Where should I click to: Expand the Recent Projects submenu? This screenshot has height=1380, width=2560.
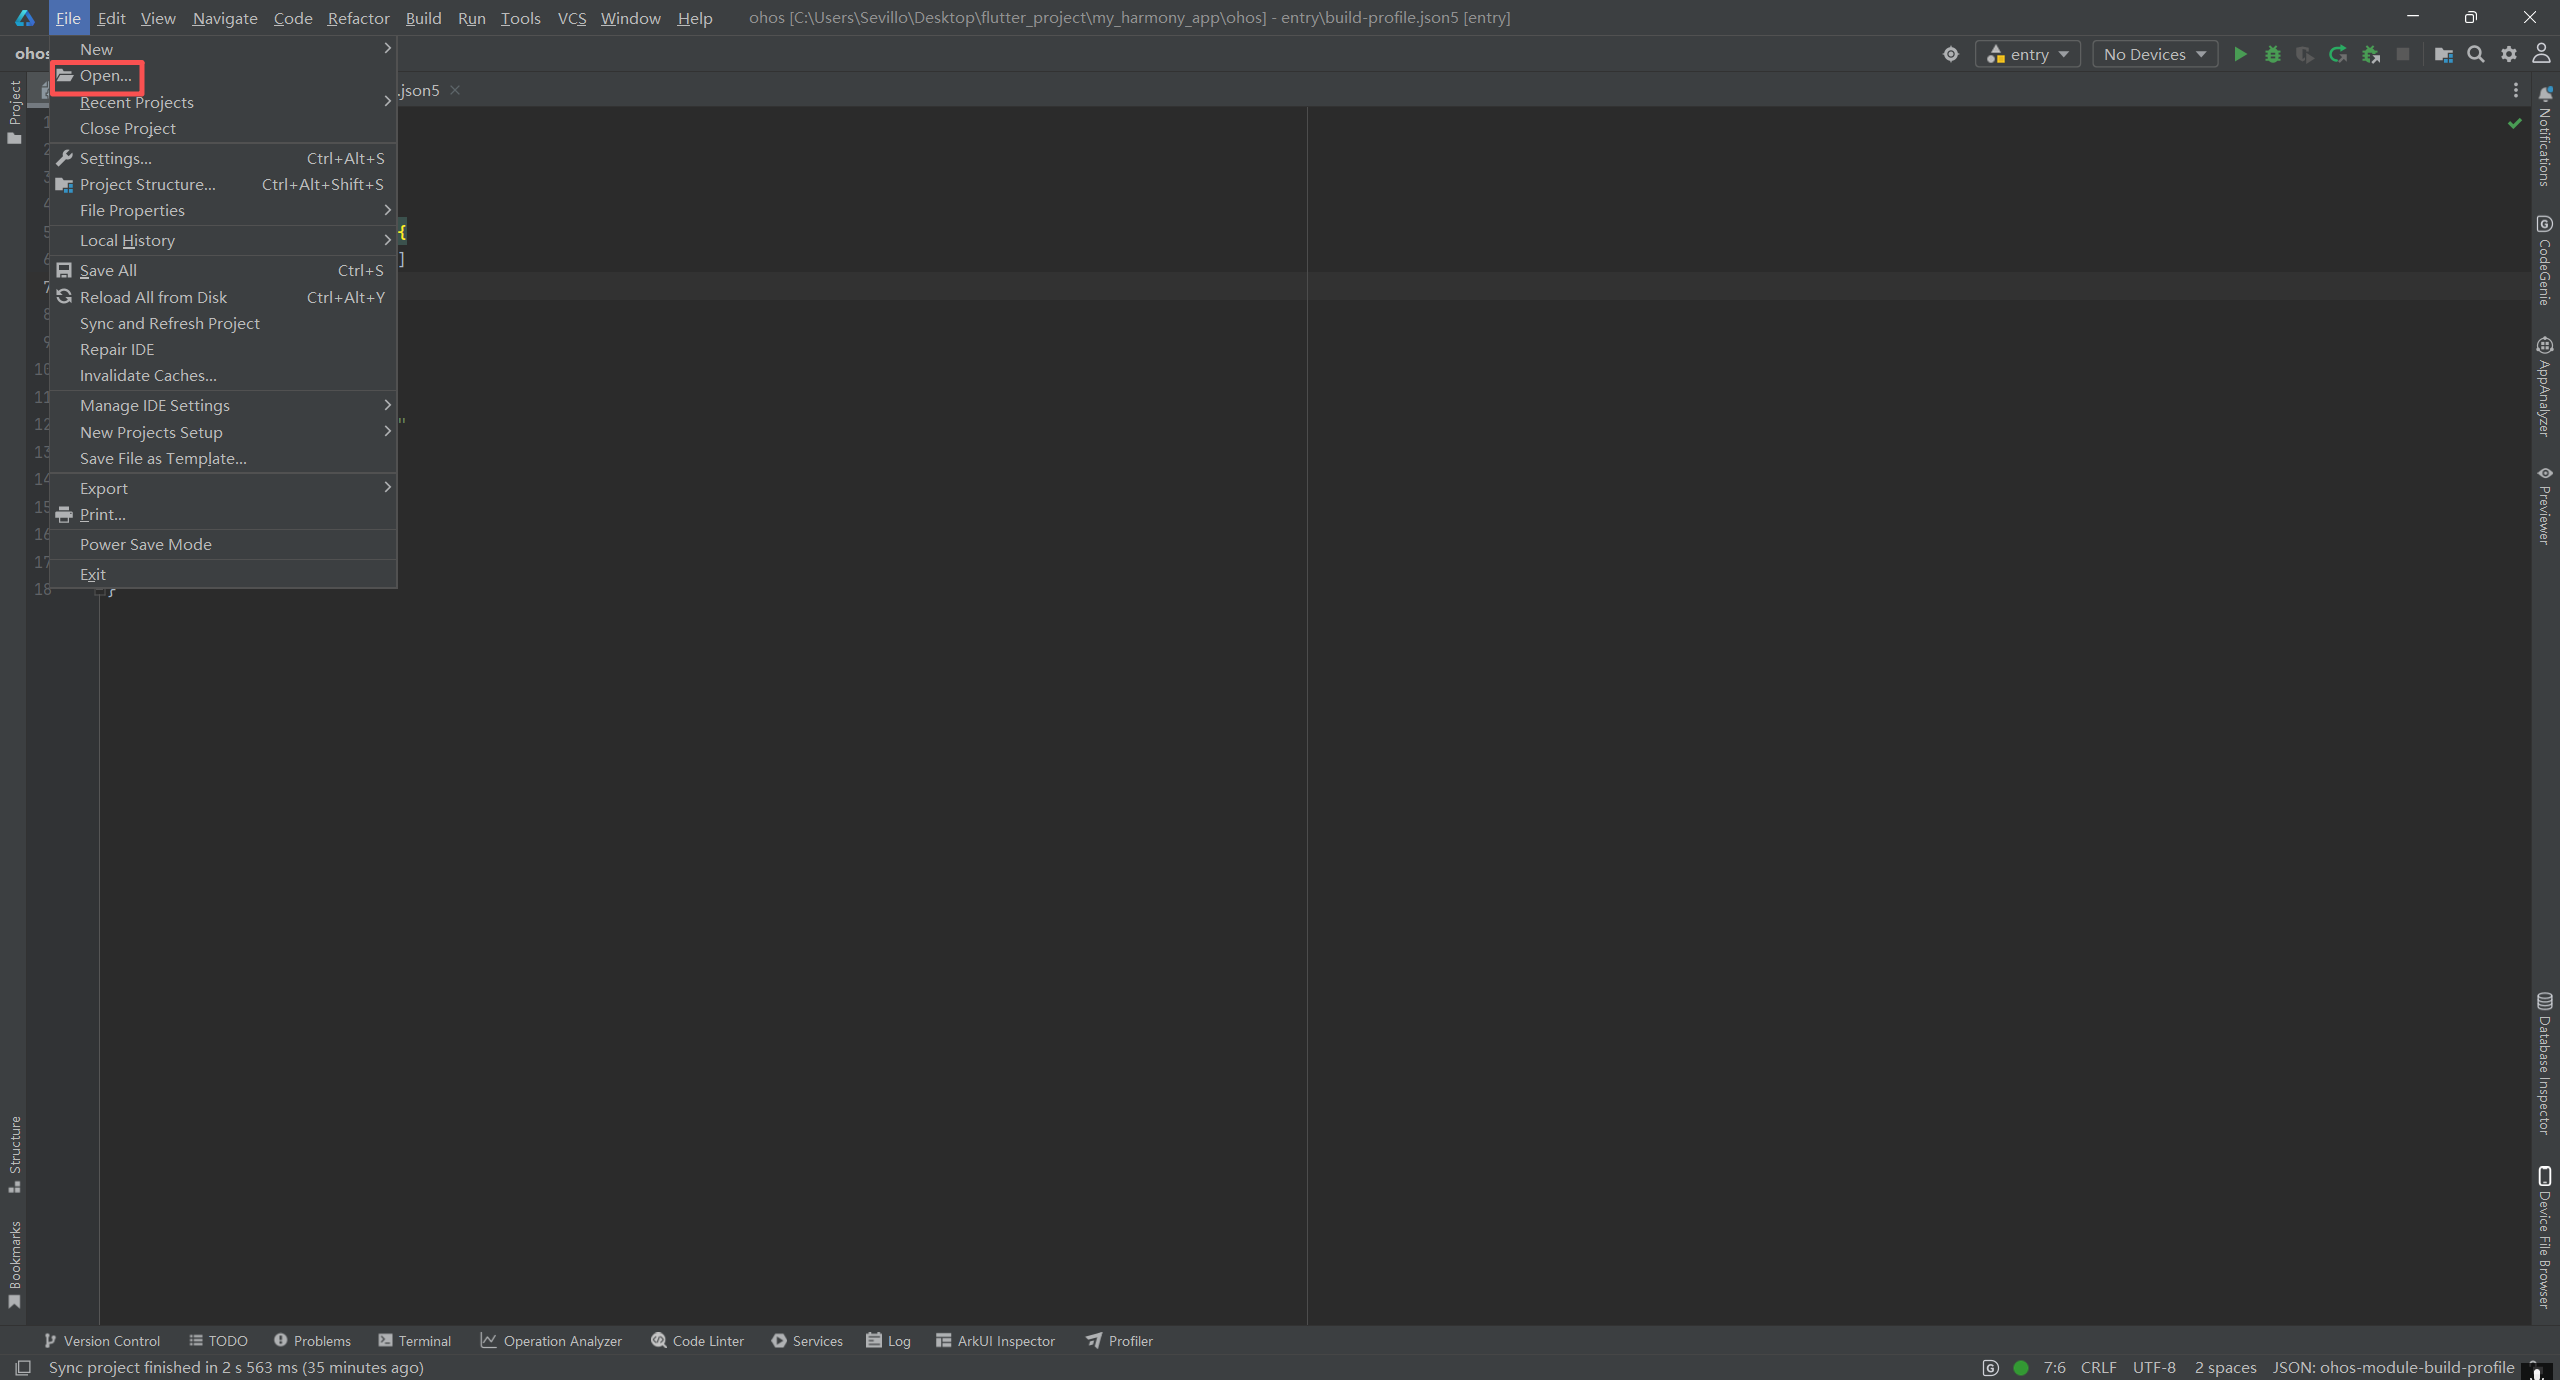[137, 102]
